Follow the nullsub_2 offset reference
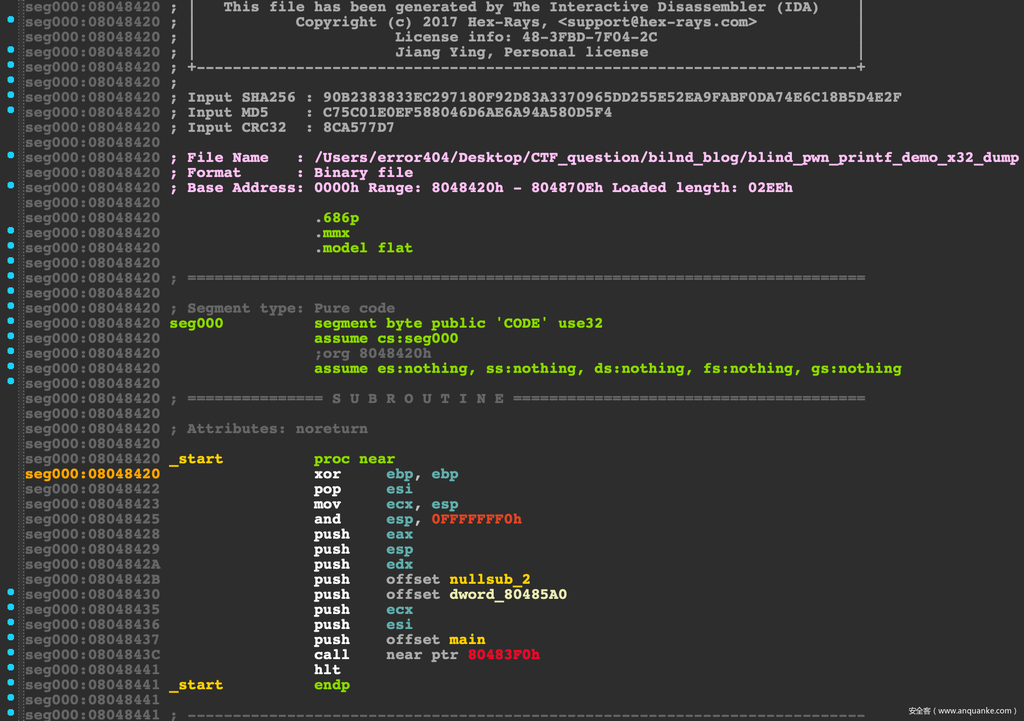Screen dimensions: 1024x721 pyautogui.click(x=490, y=580)
